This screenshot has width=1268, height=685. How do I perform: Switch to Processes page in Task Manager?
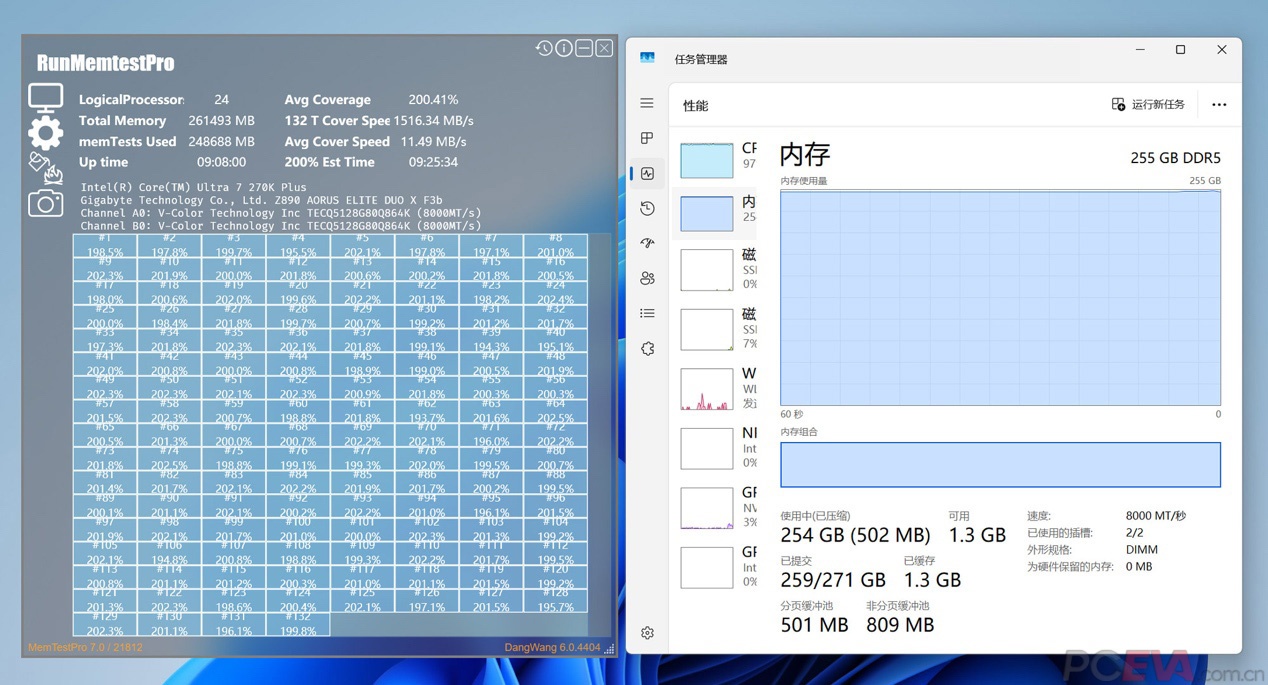pos(647,138)
